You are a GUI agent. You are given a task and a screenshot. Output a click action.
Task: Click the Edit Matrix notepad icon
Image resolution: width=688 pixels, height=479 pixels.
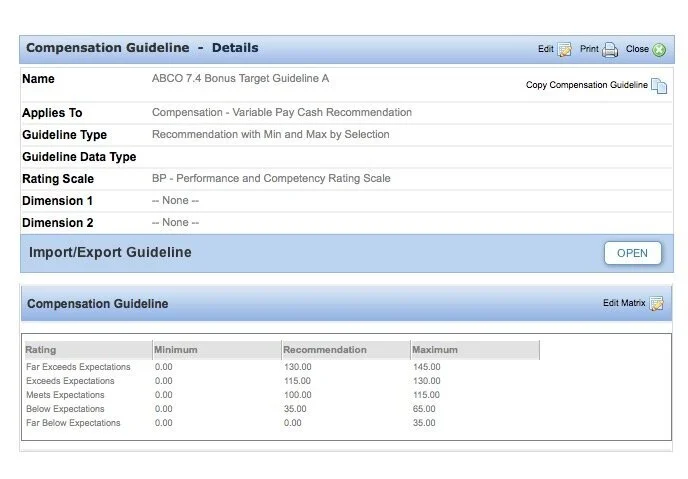[x=656, y=303]
